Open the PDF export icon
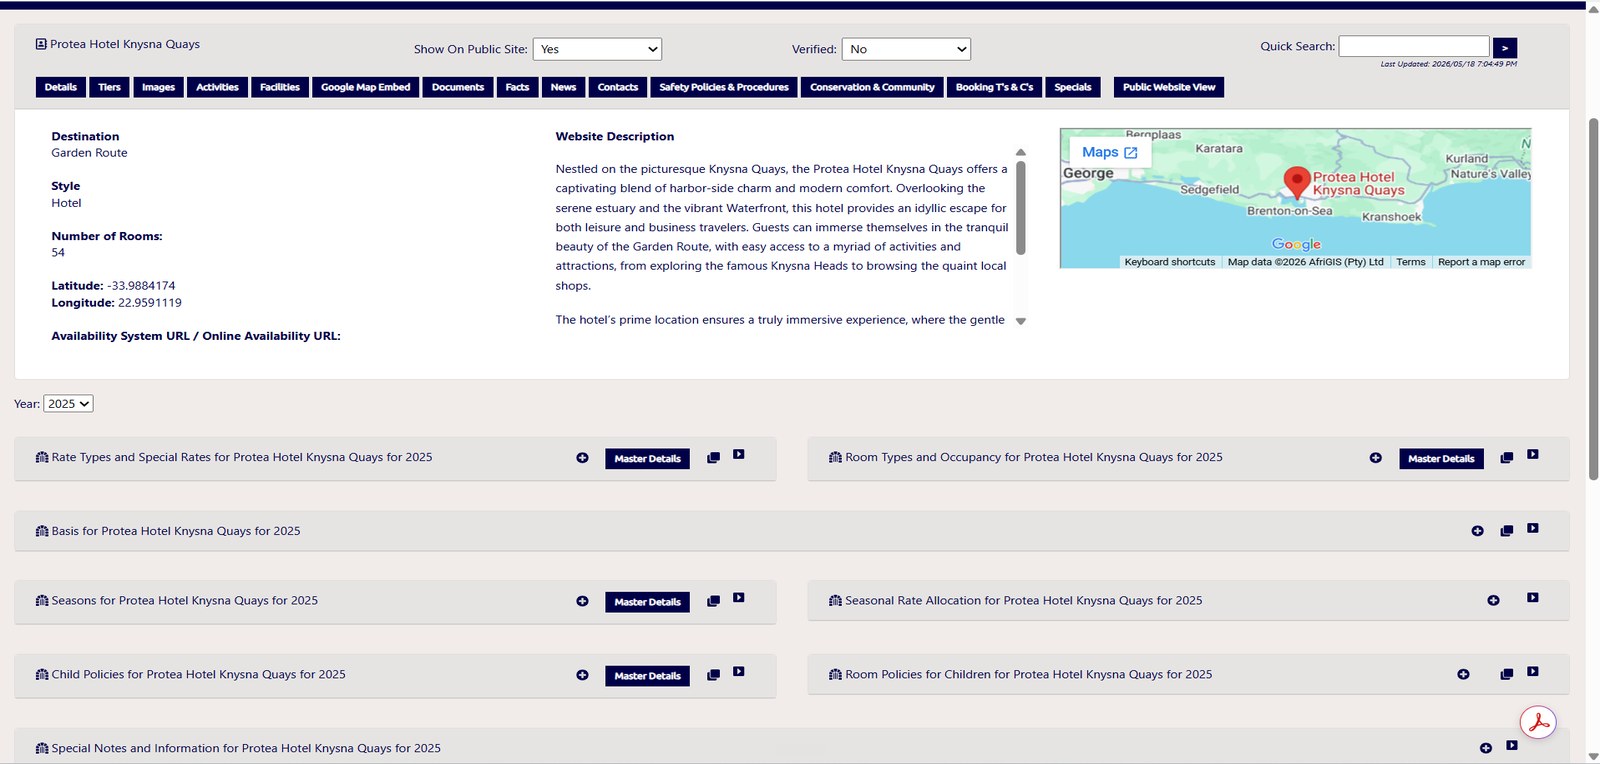 pos(1538,722)
